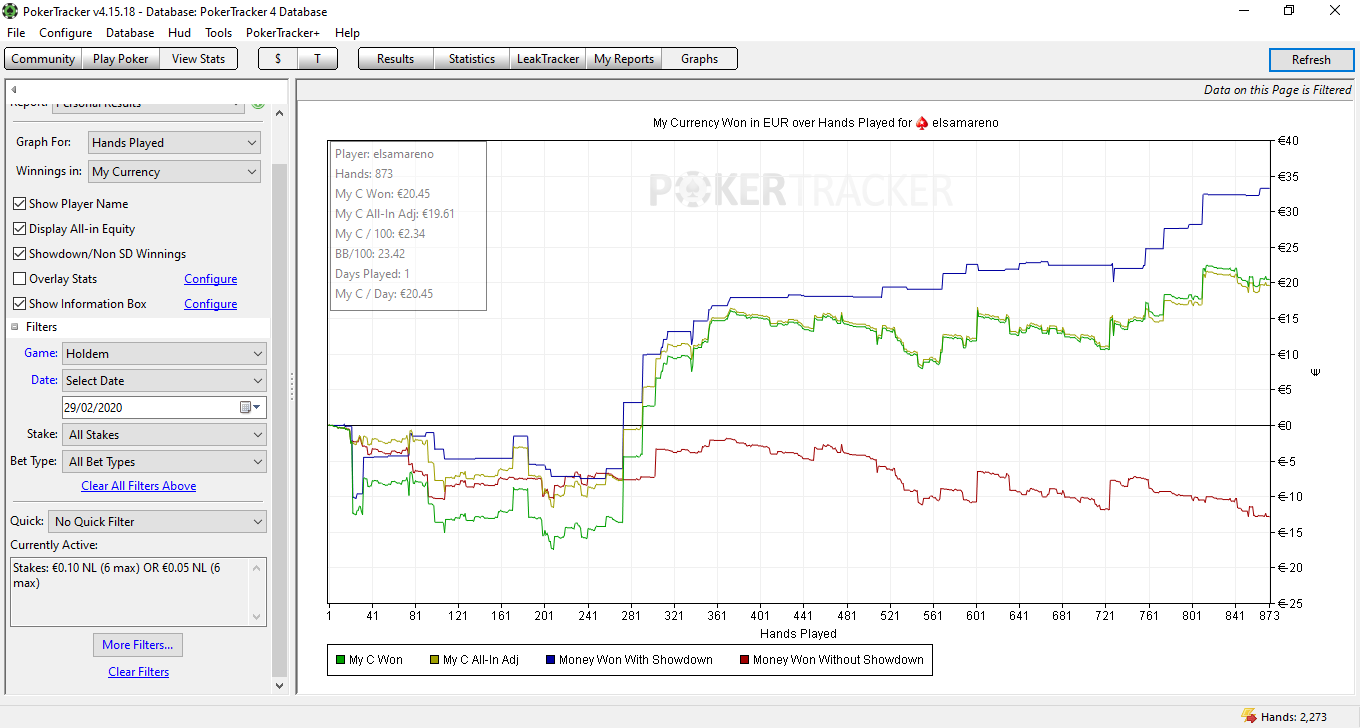Open the Graph For dropdown
Screen dimensions: 1360x728
click(174, 143)
